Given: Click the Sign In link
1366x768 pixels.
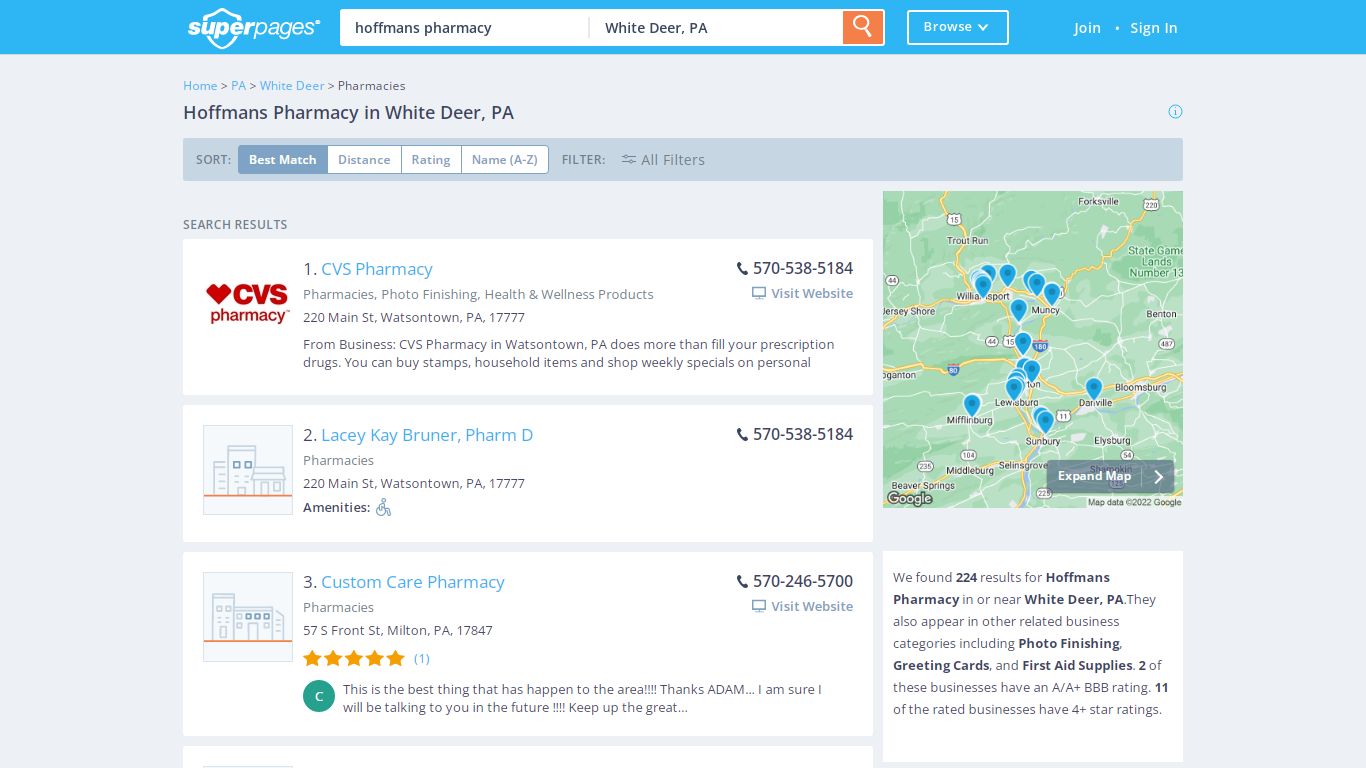Looking at the screenshot, I should 1153,28.
